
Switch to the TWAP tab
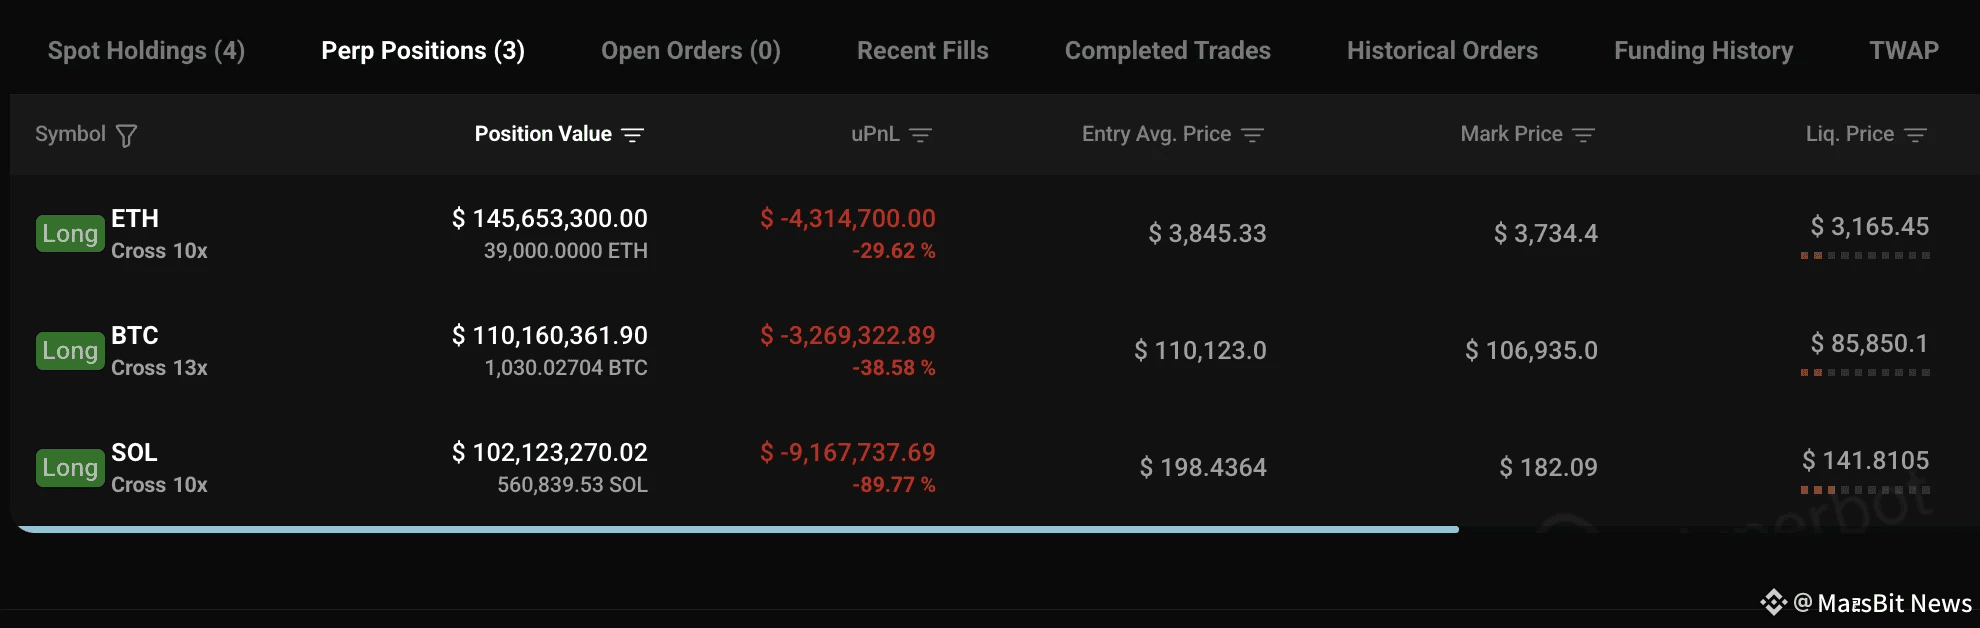(1903, 51)
